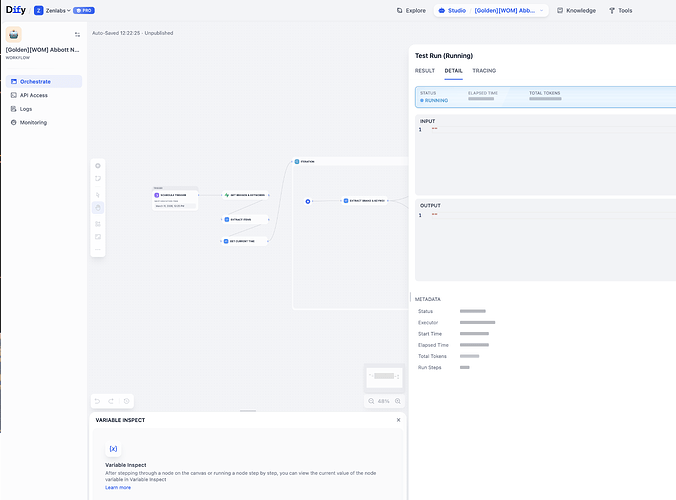The width and height of the screenshot is (676, 500).
Task: Collapse the left sidebar with toggle icon
Action: [77, 34]
